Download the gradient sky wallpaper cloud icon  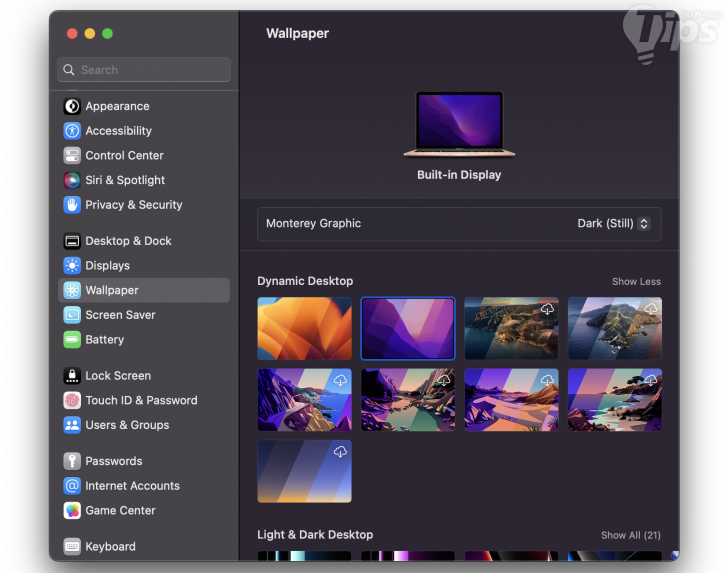tap(340, 451)
